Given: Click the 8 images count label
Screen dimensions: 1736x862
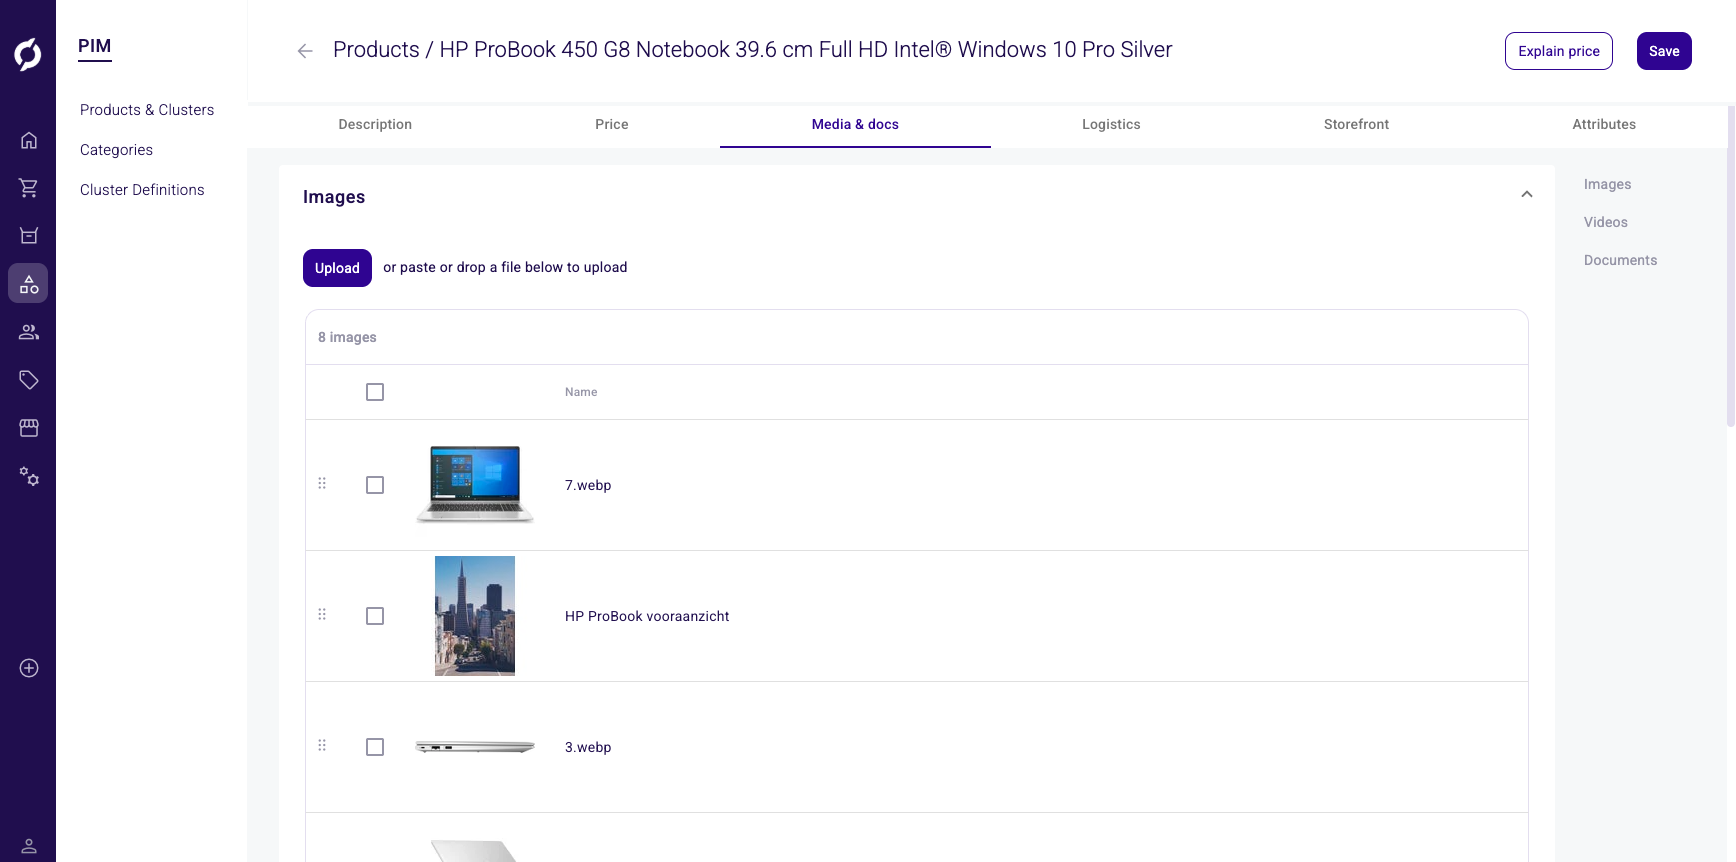Looking at the screenshot, I should [x=347, y=337].
